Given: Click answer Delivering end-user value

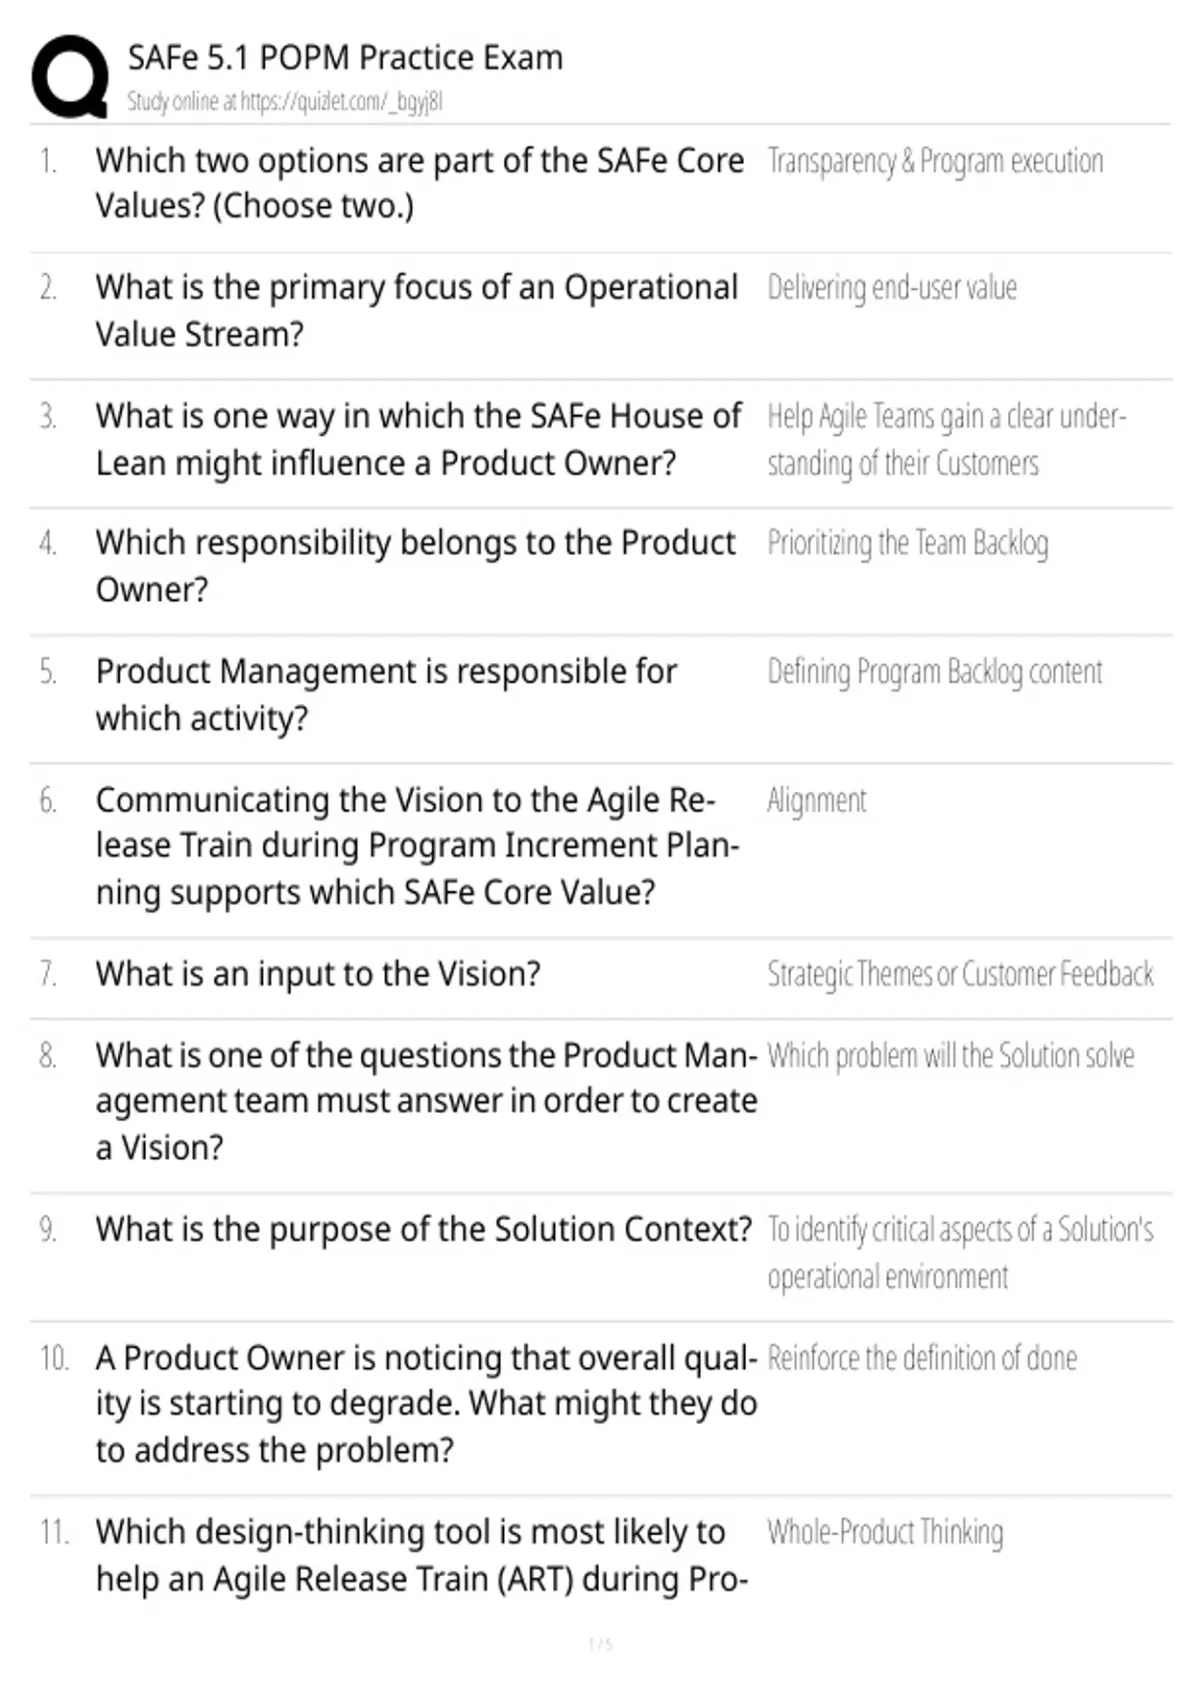Looking at the screenshot, I should pos(892,288).
